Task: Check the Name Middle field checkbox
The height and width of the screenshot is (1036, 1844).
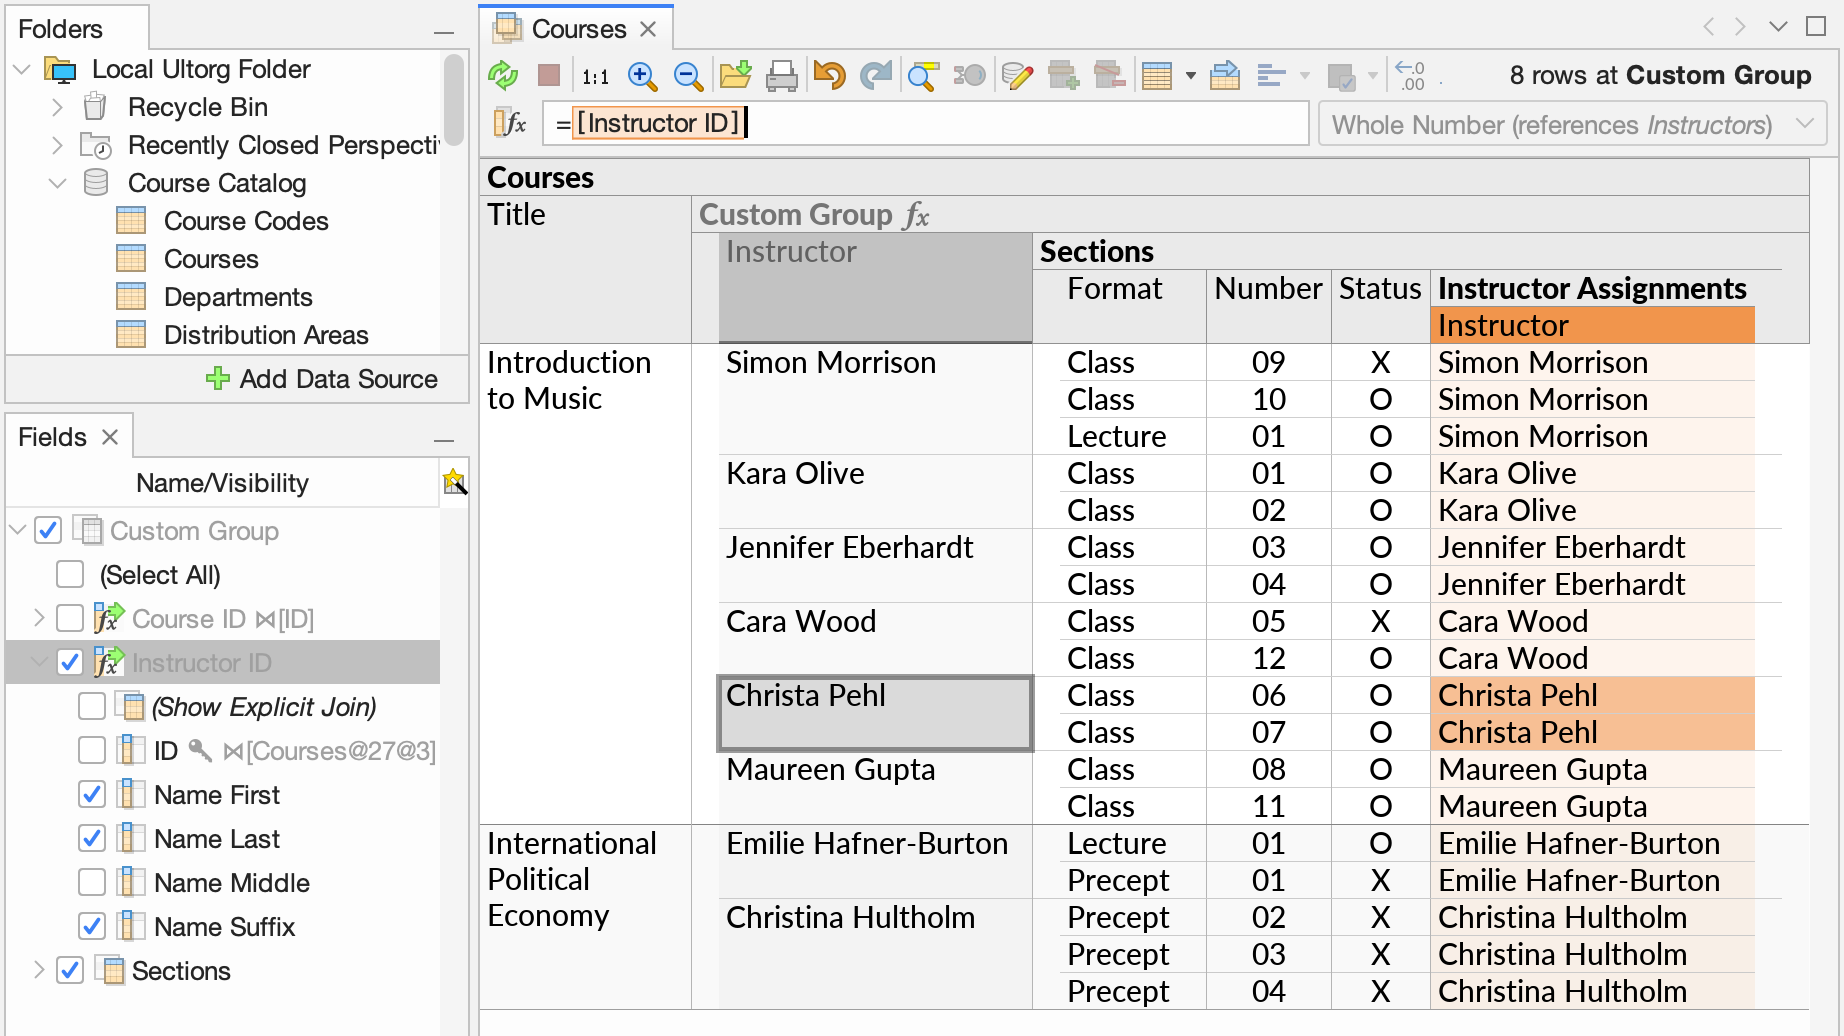Action: [91, 882]
